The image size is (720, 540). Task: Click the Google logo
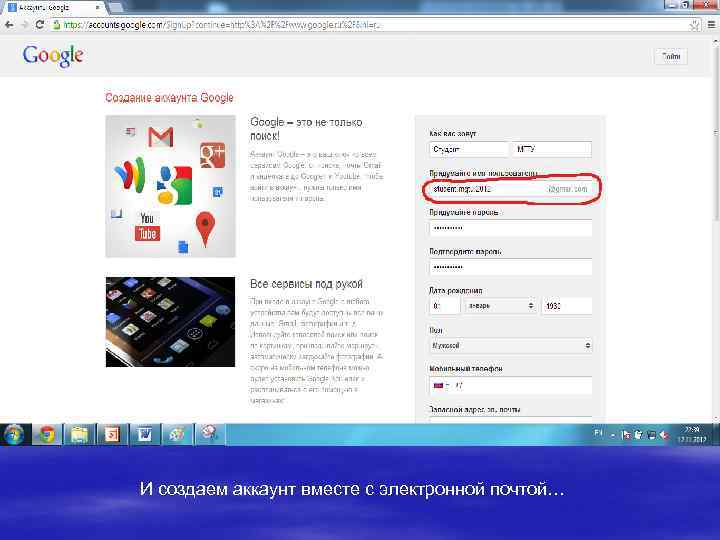pyautogui.click(x=53, y=56)
